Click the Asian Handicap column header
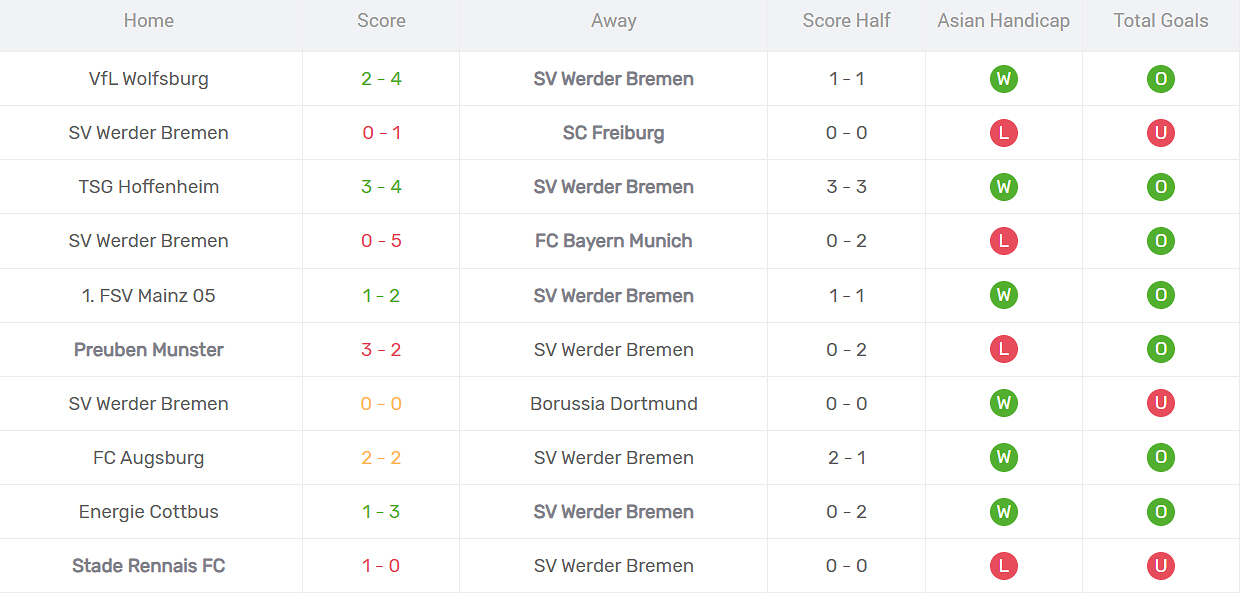 click(x=1003, y=21)
